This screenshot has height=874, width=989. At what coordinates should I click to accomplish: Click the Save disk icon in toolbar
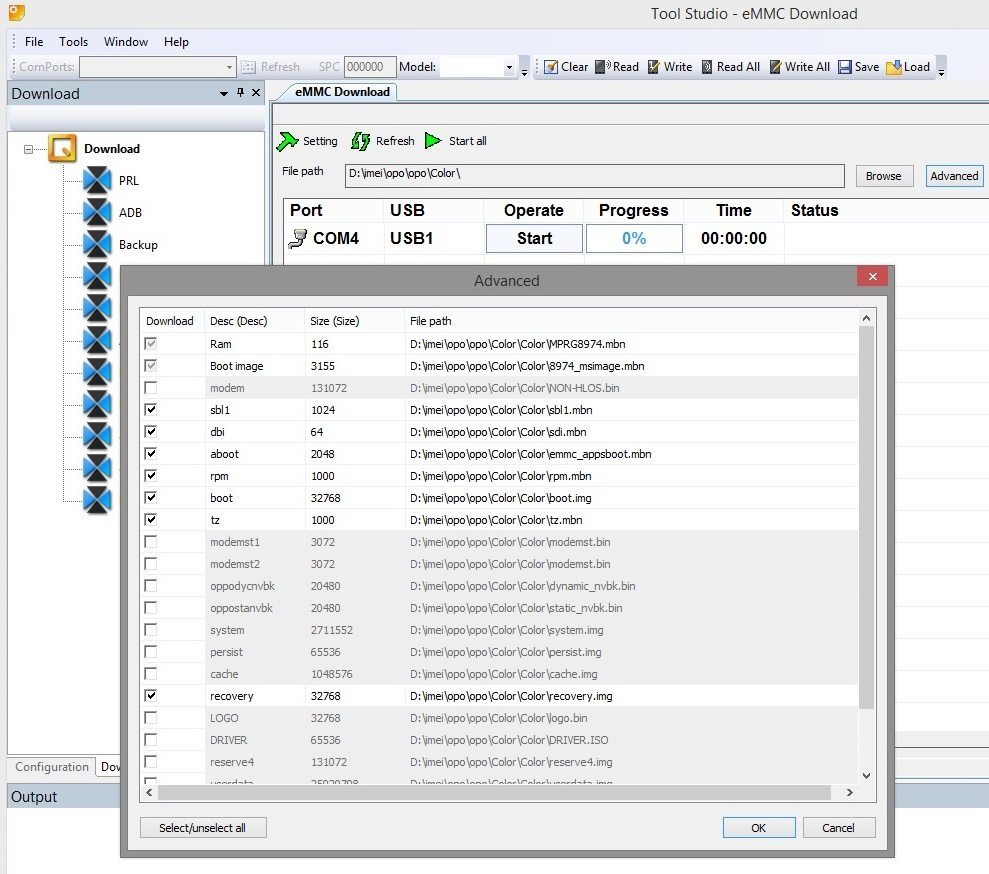tap(845, 67)
